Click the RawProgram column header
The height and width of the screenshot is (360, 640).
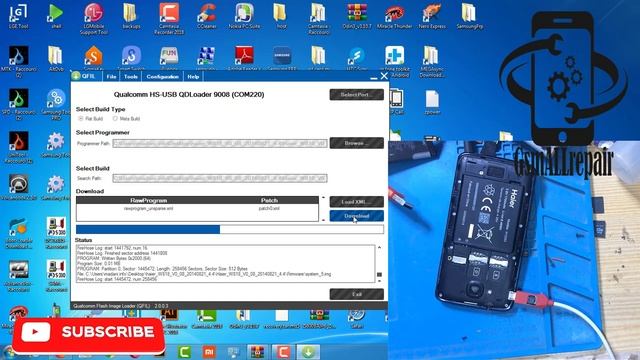149,200
